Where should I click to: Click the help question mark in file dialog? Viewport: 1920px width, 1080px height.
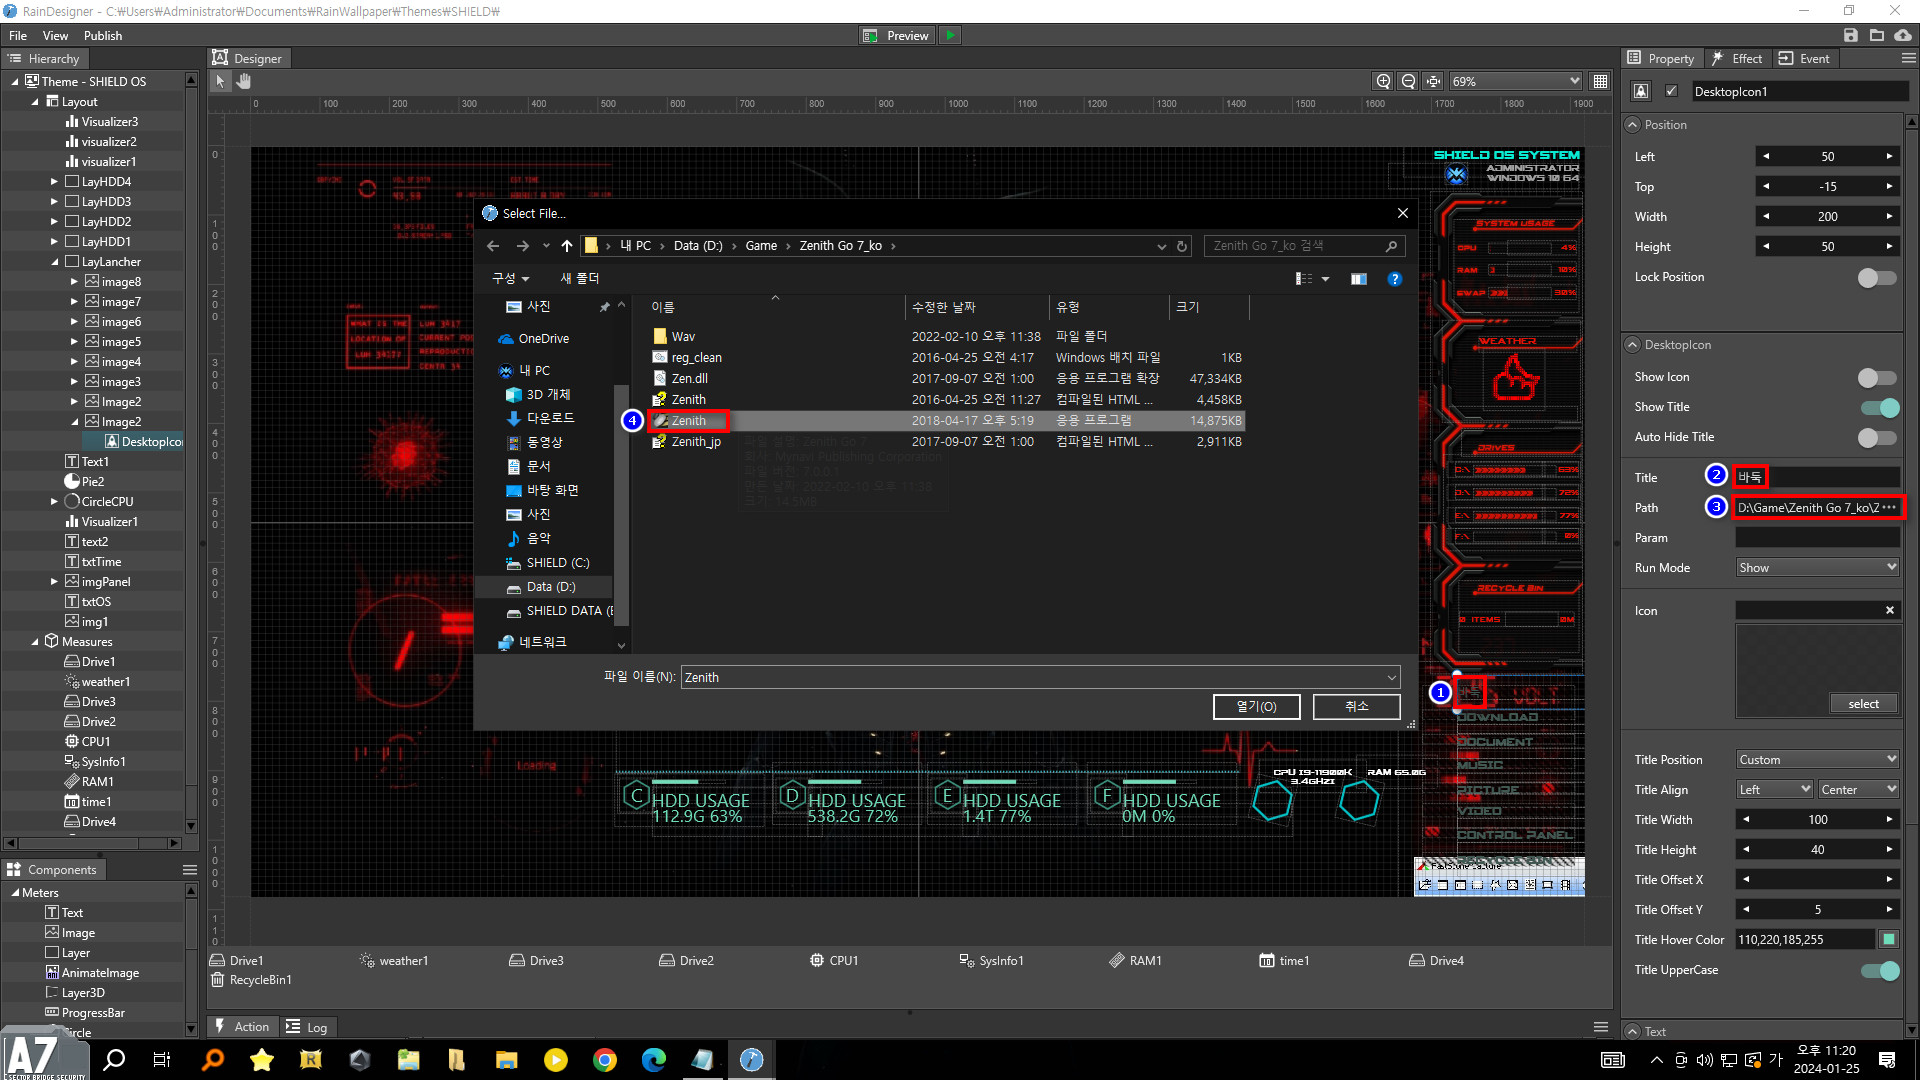(1395, 279)
